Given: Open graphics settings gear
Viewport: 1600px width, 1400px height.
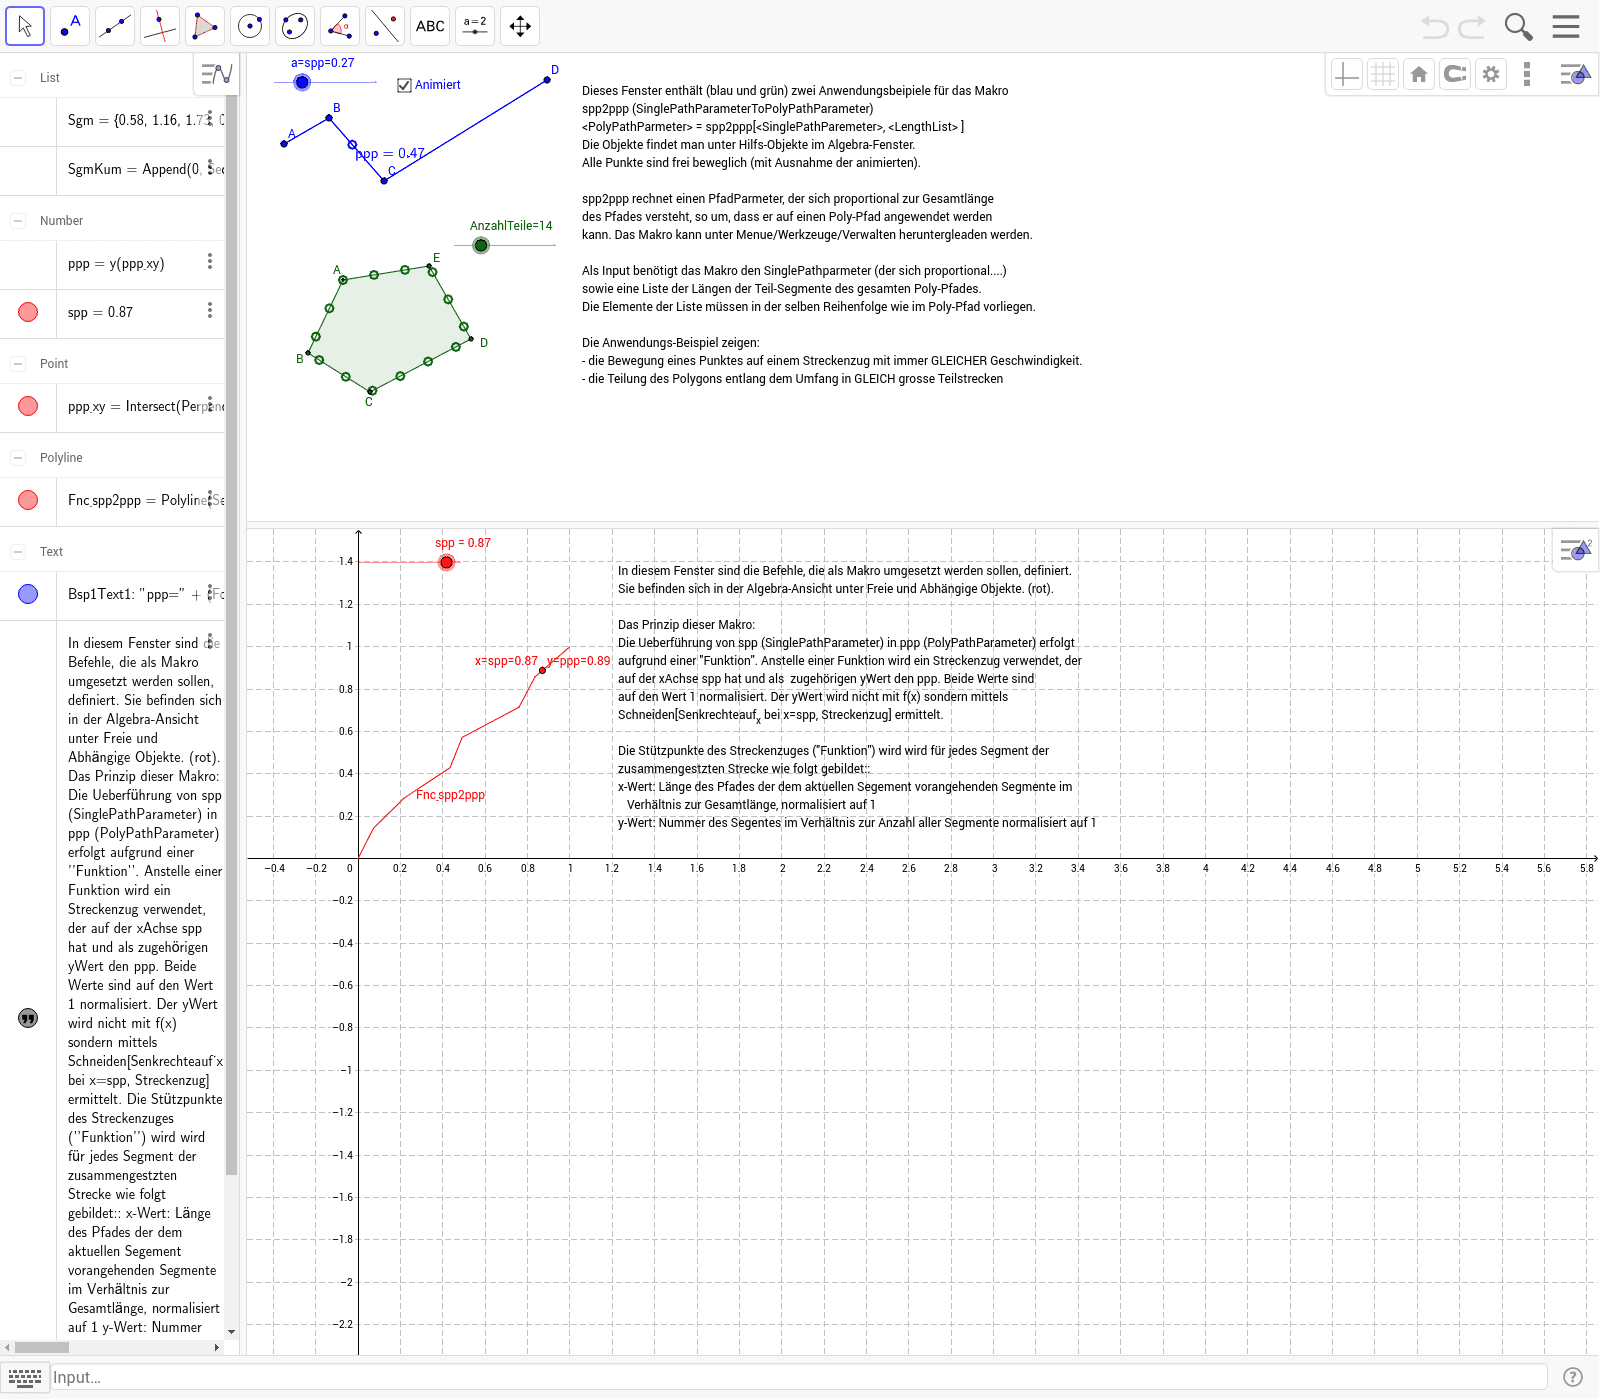Looking at the screenshot, I should click(x=1491, y=74).
